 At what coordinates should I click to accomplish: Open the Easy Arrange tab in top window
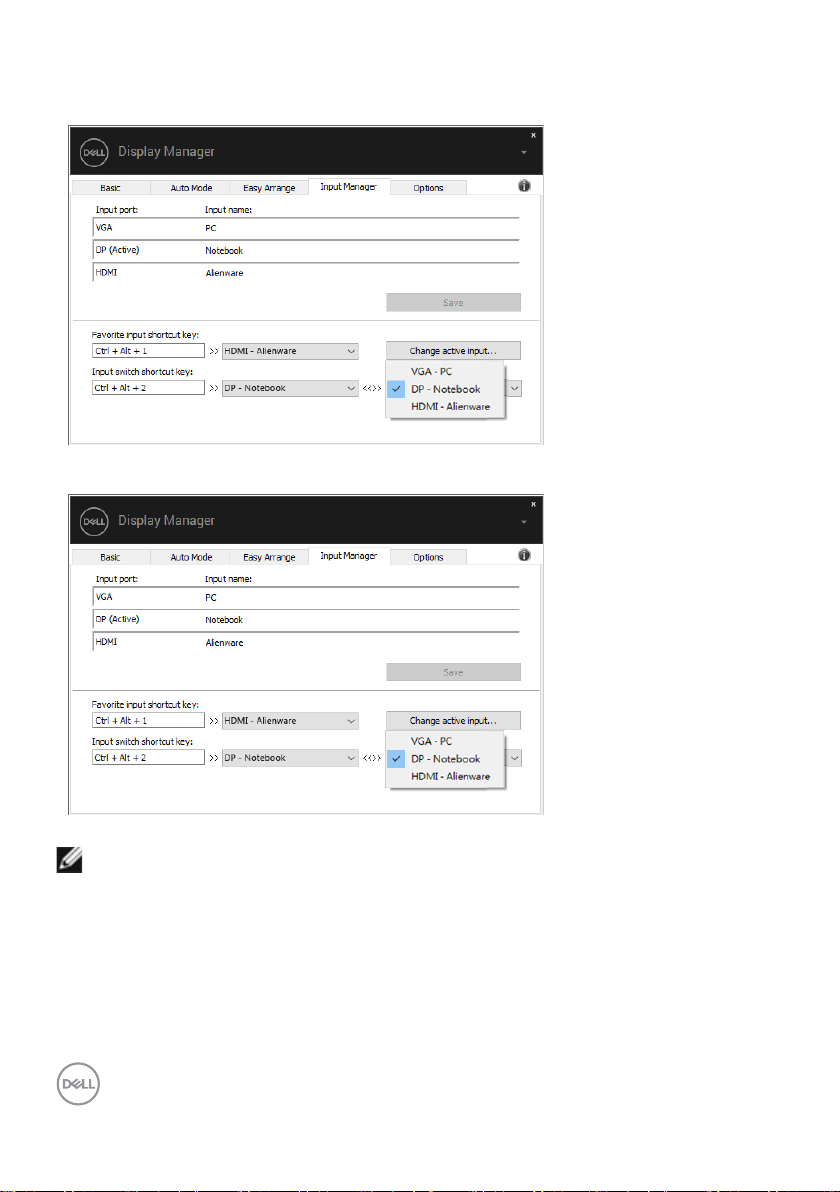(268, 187)
